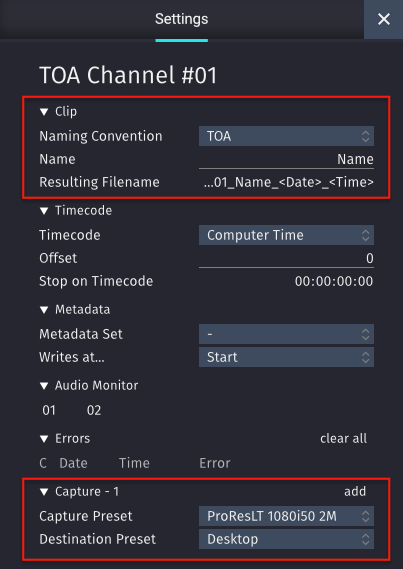Viewport: 403px width, 569px height.
Task: Click the Stop on Timecode value
Action: (x=334, y=281)
